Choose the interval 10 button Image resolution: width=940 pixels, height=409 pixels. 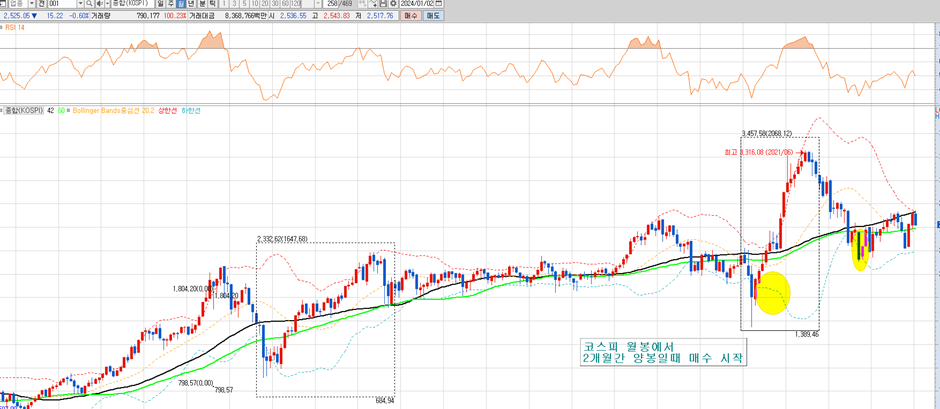tap(255, 3)
